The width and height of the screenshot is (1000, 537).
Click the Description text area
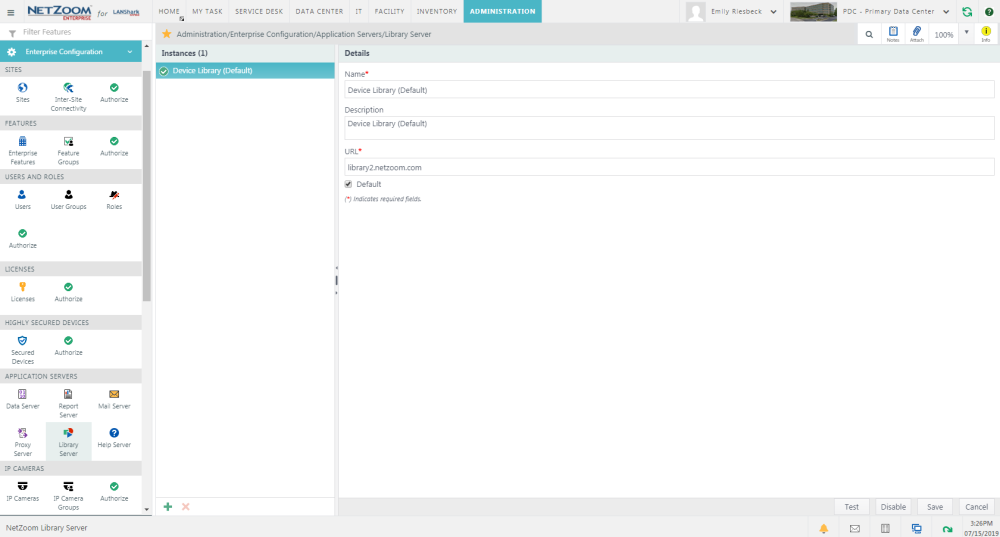pos(669,128)
